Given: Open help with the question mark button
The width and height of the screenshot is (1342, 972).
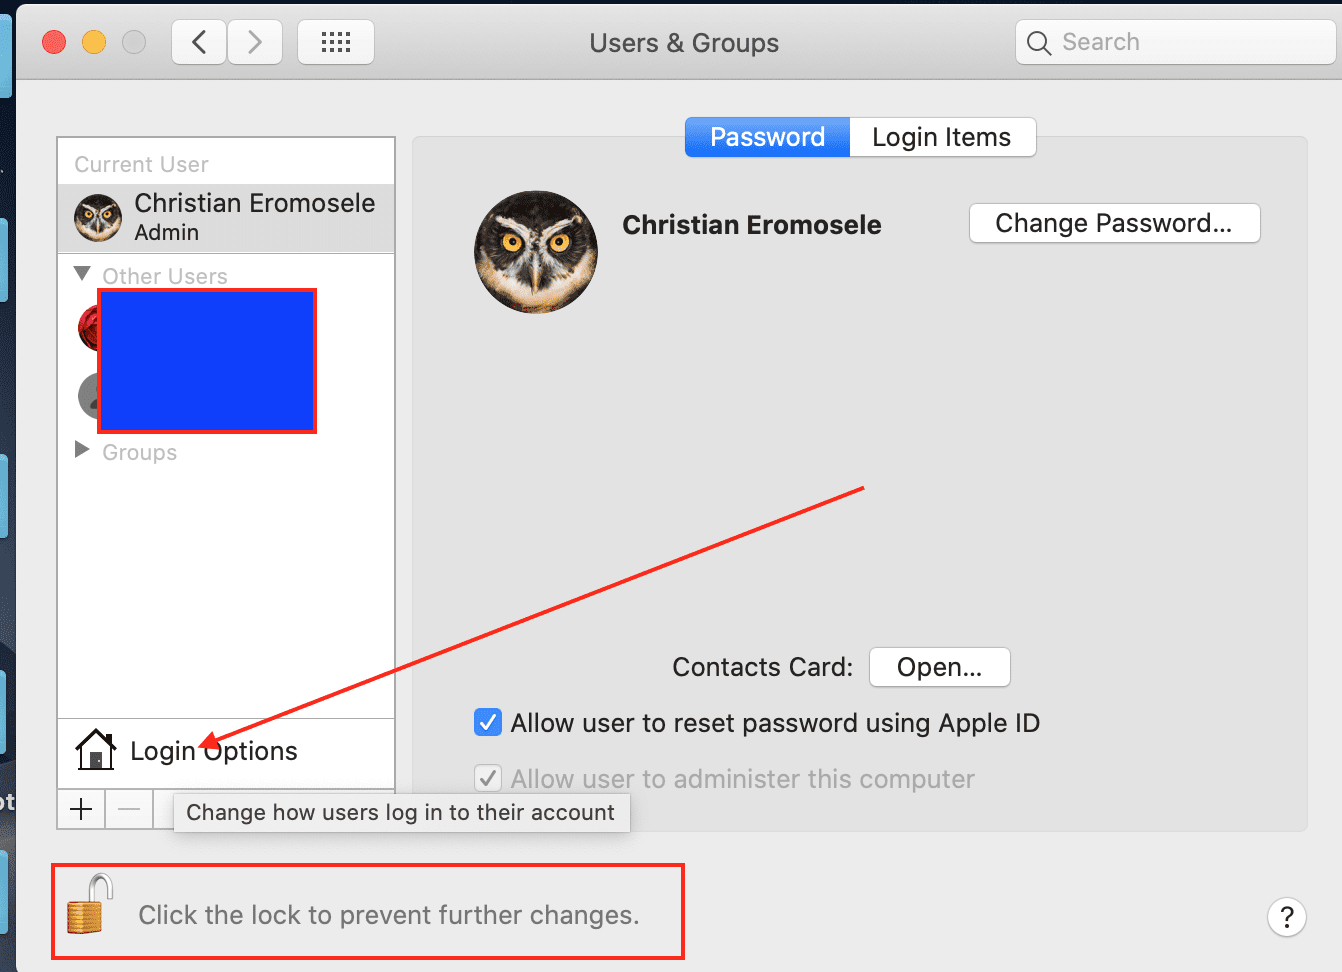Looking at the screenshot, I should (1287, 916).
